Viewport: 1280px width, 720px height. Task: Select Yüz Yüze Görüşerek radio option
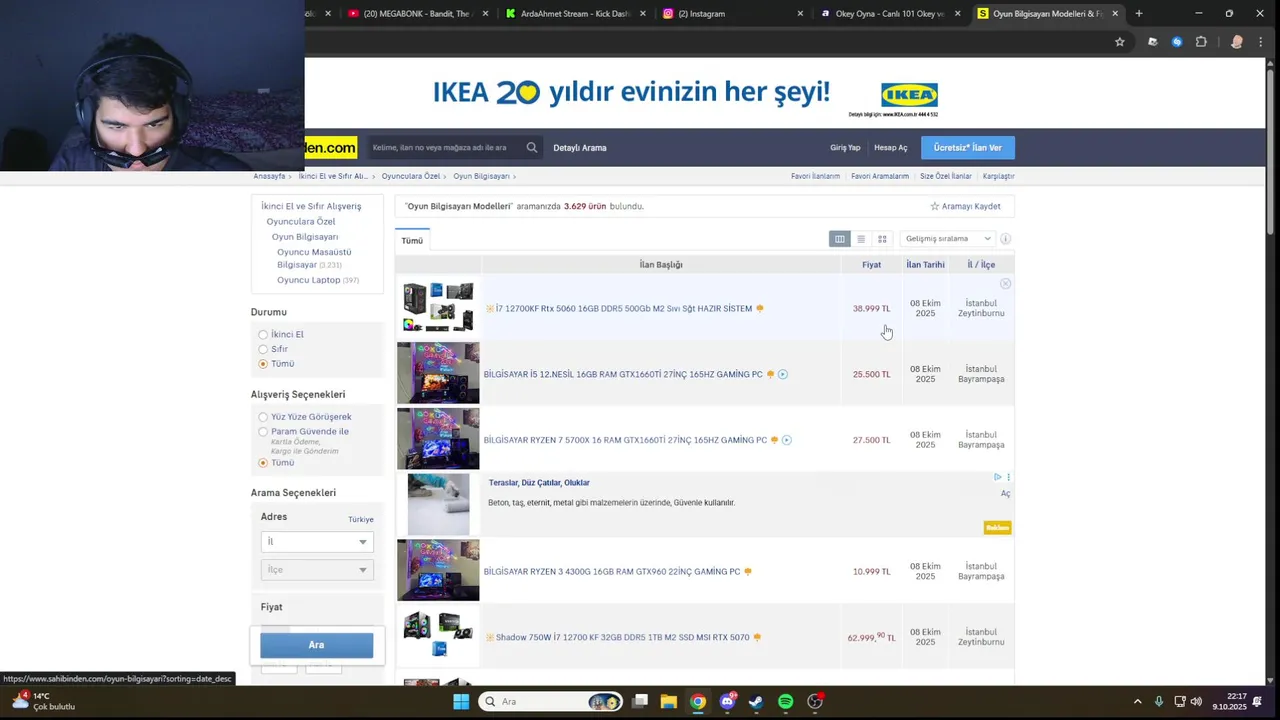(x=263, y=417)
